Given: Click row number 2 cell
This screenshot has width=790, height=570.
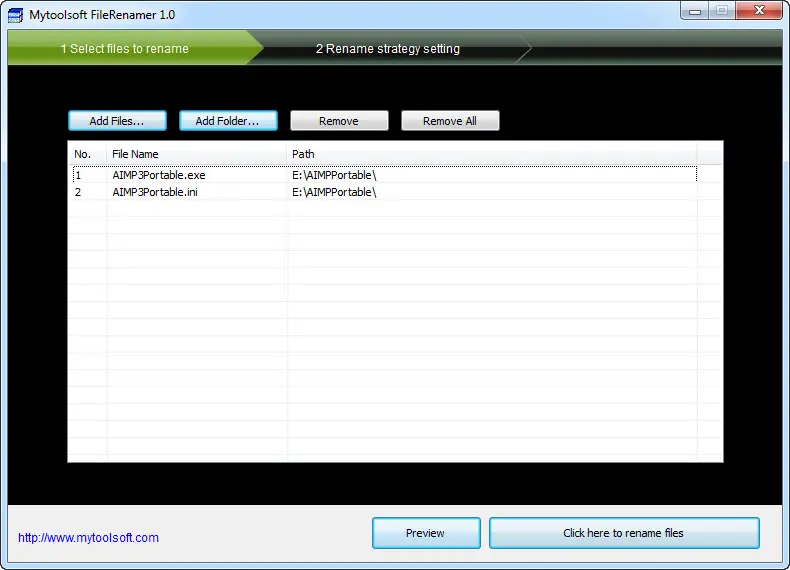Looking at the screenshot, I should point(89,192).
